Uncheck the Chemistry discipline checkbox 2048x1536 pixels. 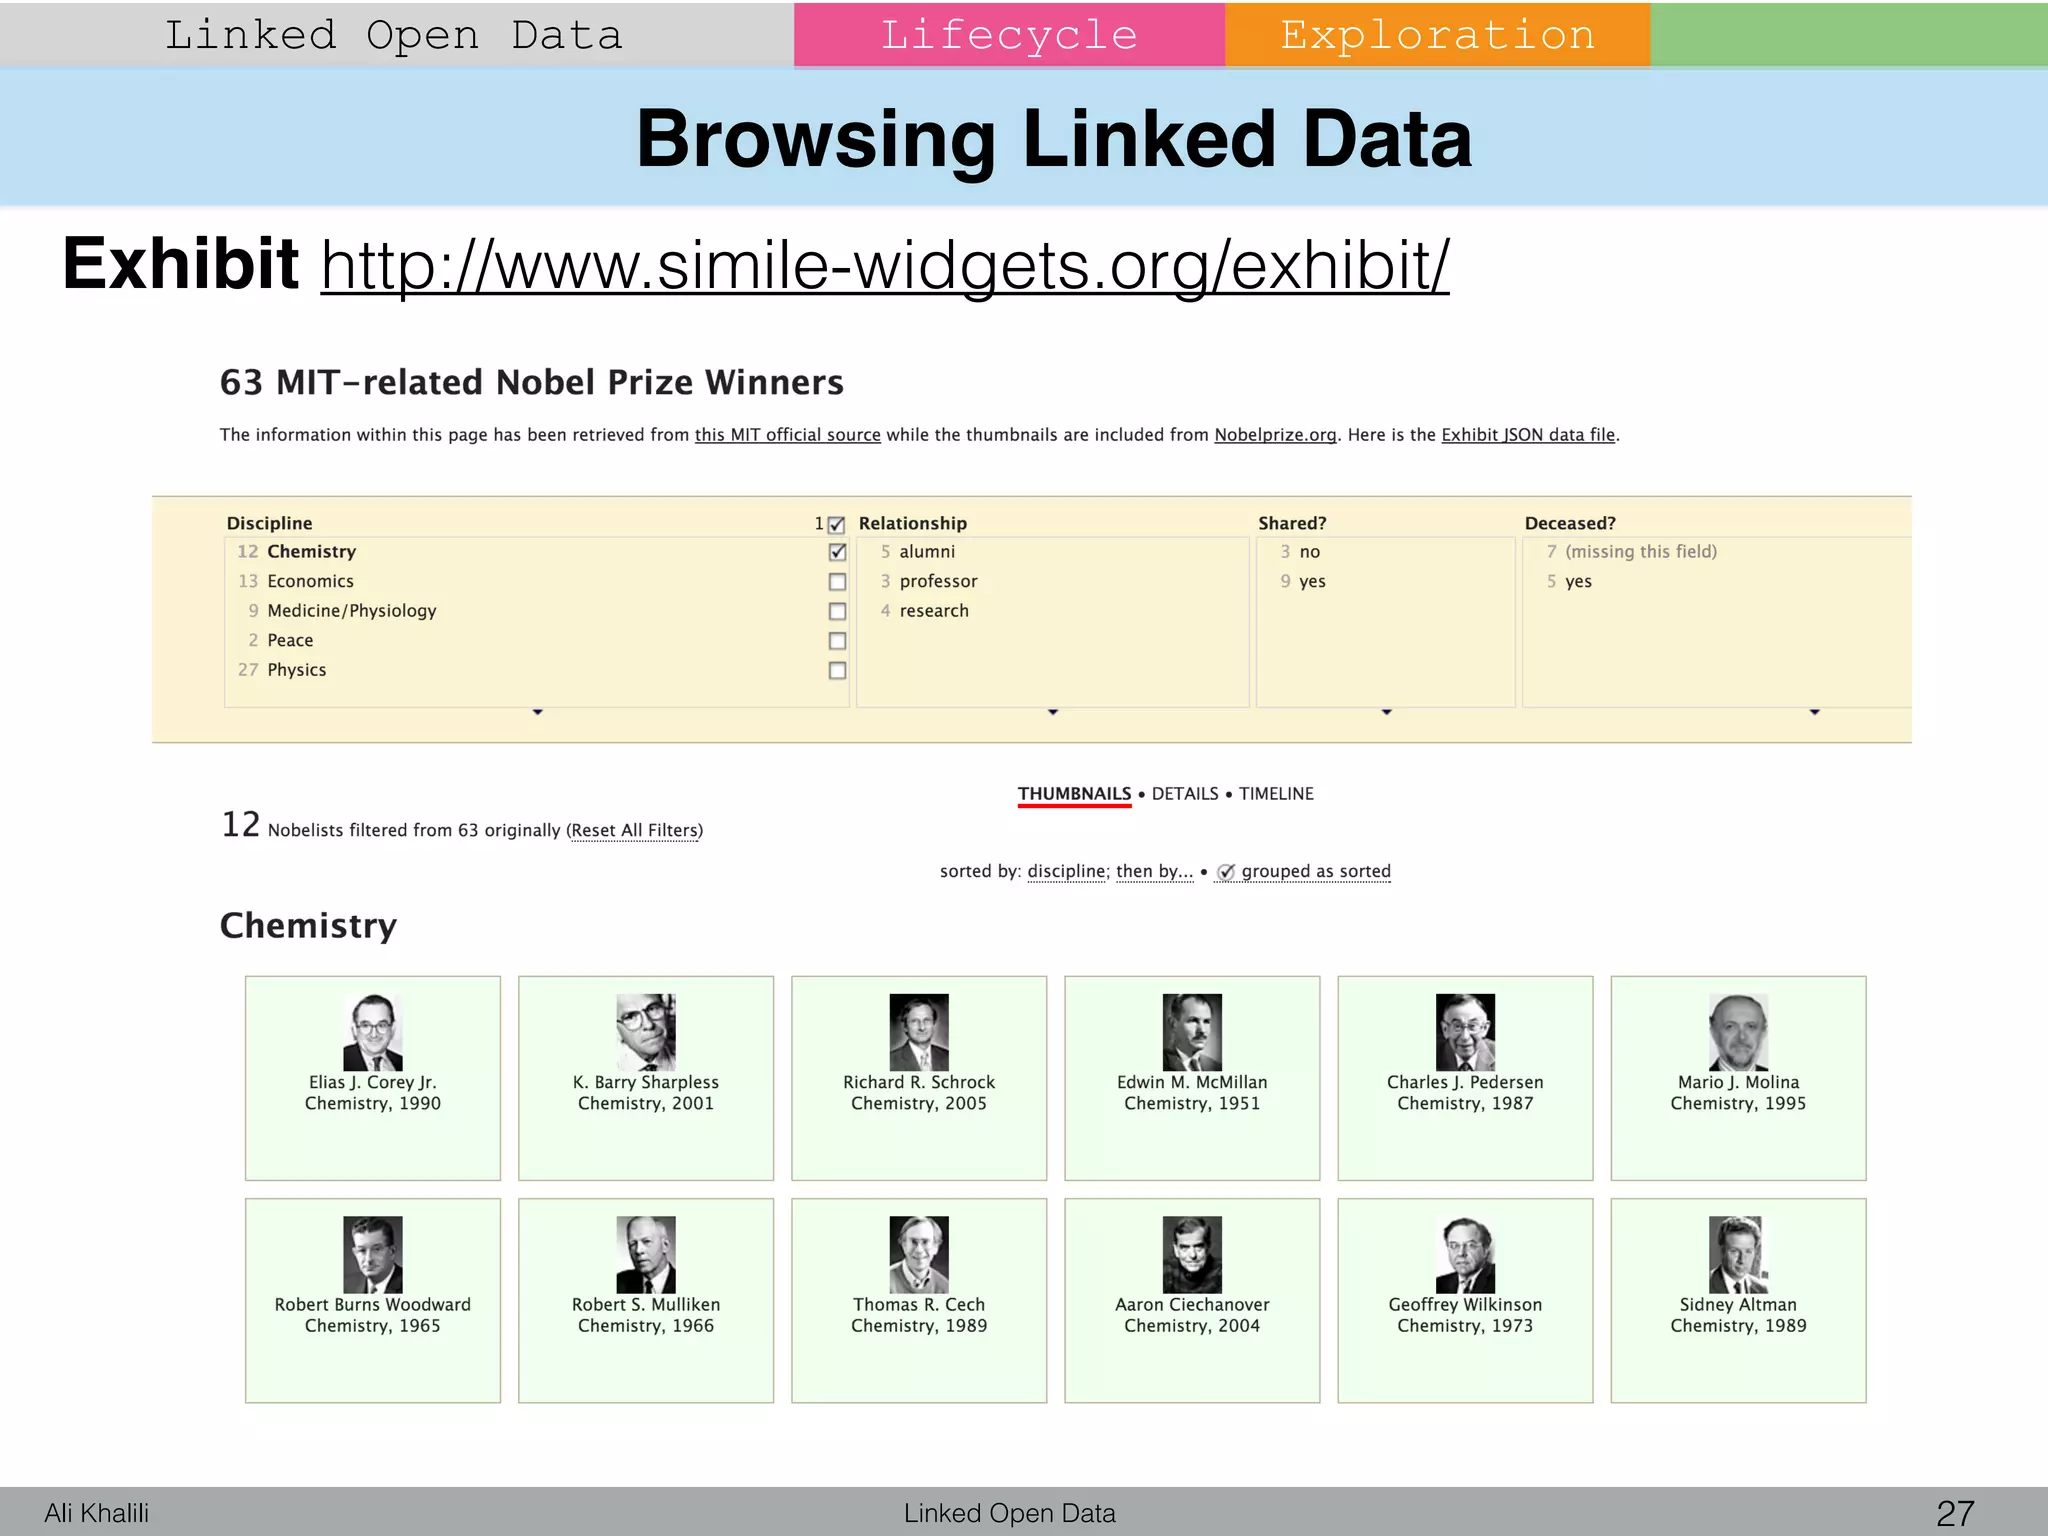[838, 552]
